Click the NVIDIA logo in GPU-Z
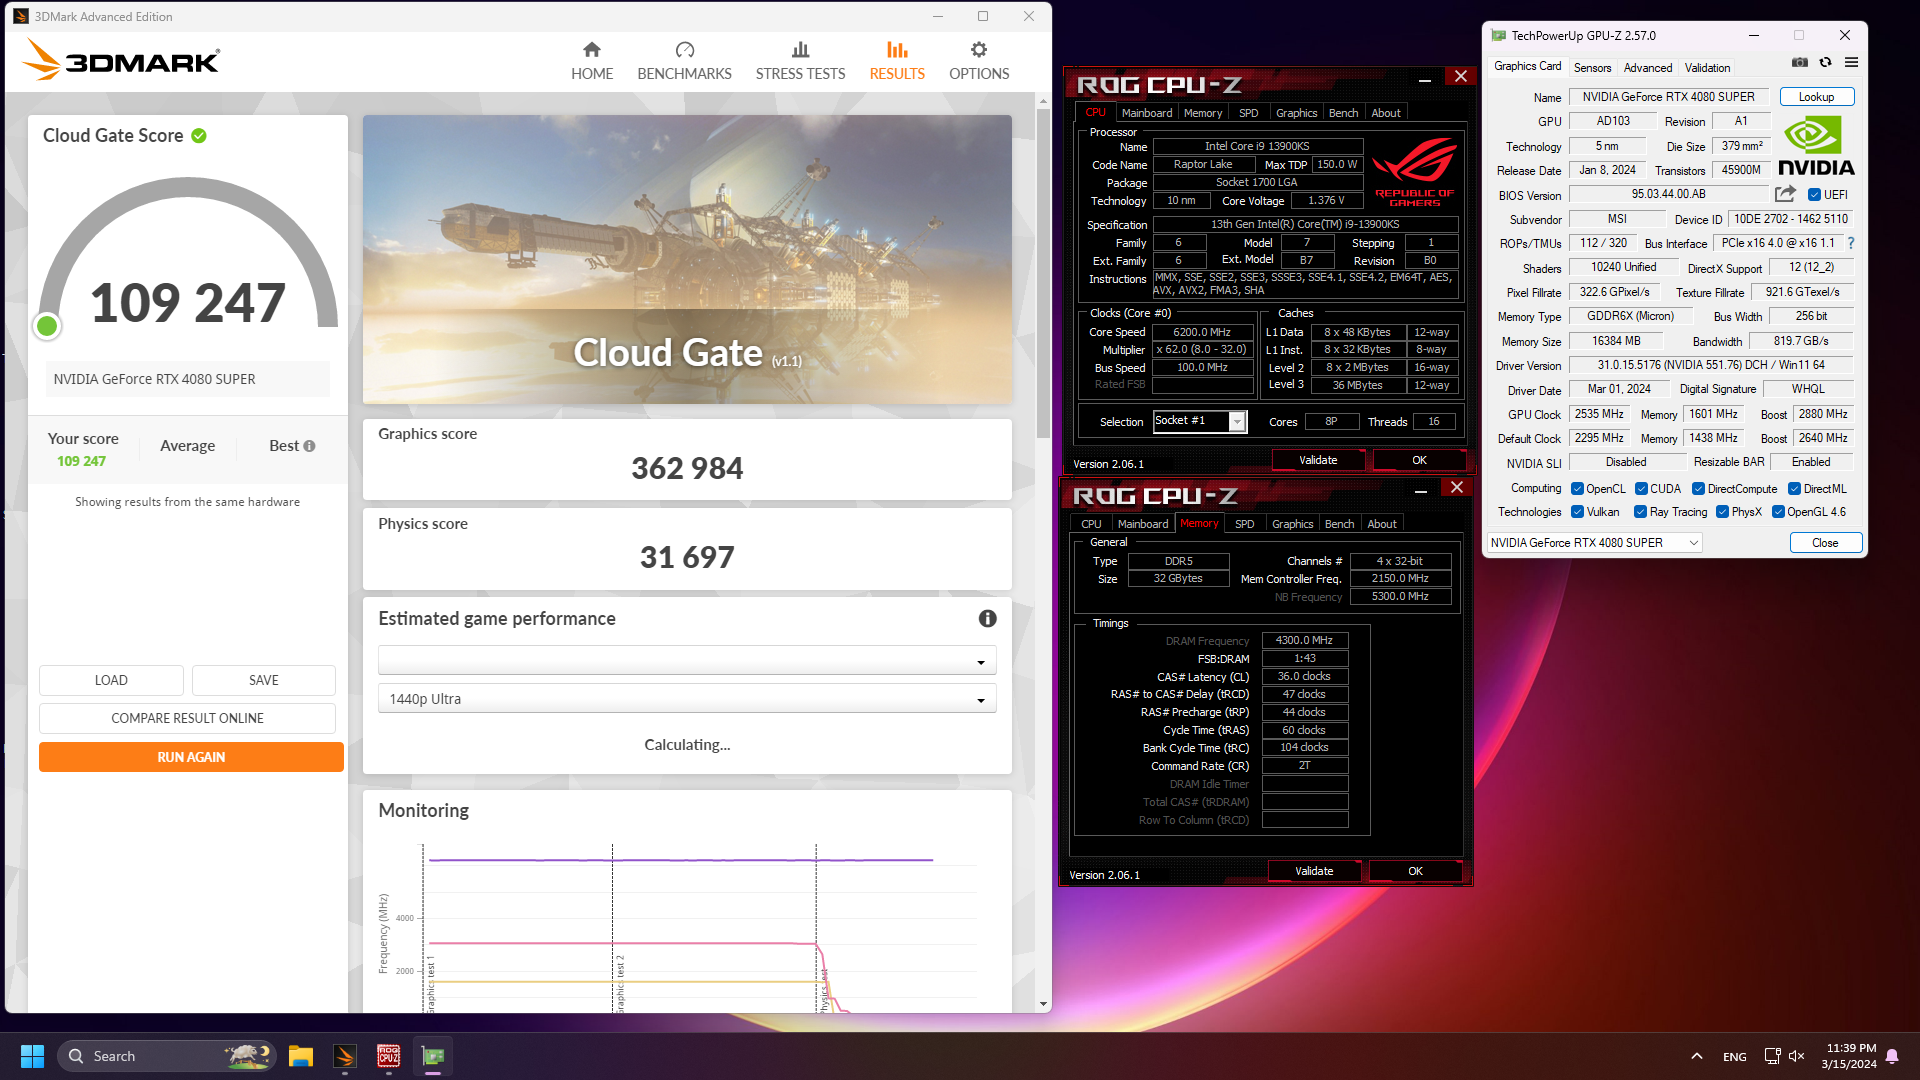1920x1080 pixels. pyautogui.click(x=1815, y=146)
